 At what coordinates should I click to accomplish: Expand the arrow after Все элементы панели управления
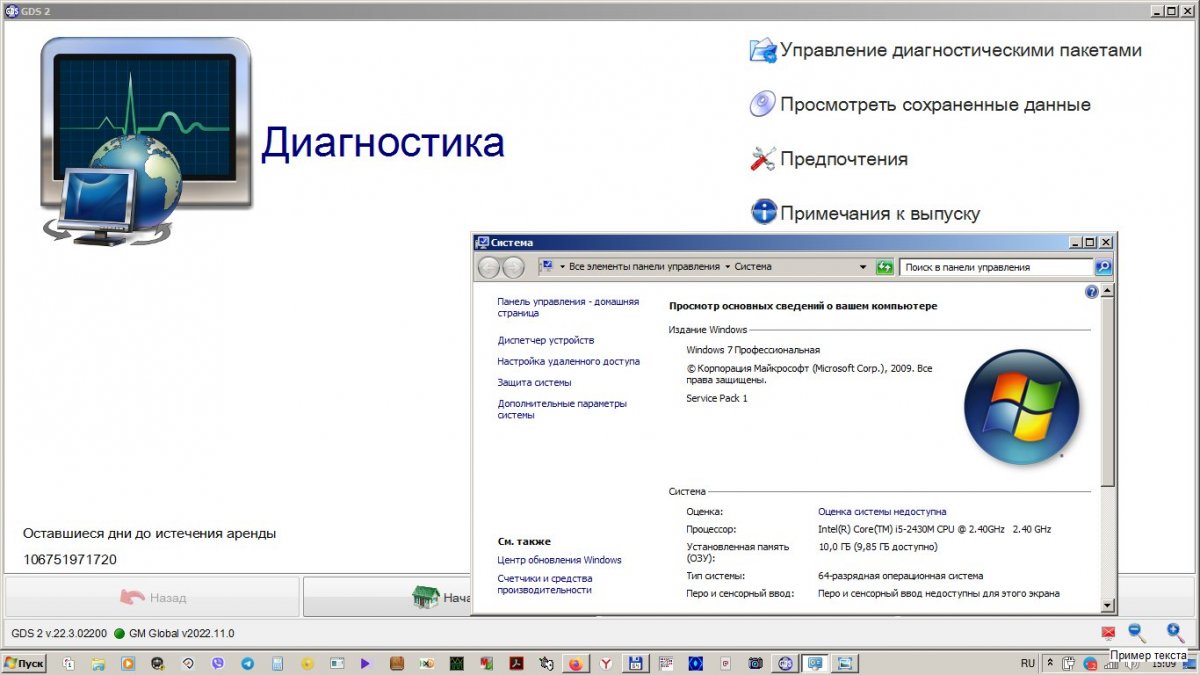click(727, 267)
